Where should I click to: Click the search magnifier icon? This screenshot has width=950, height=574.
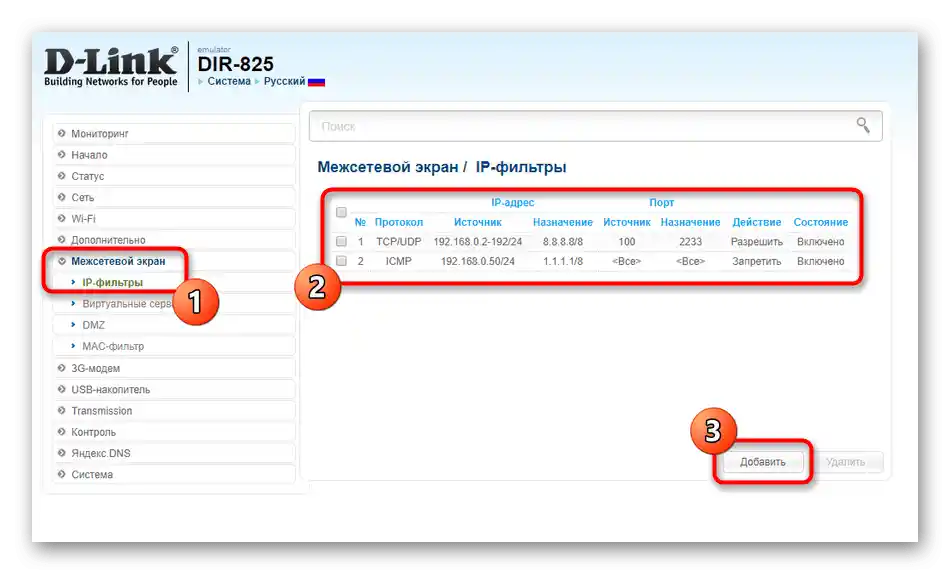click(x=863, y=125)
